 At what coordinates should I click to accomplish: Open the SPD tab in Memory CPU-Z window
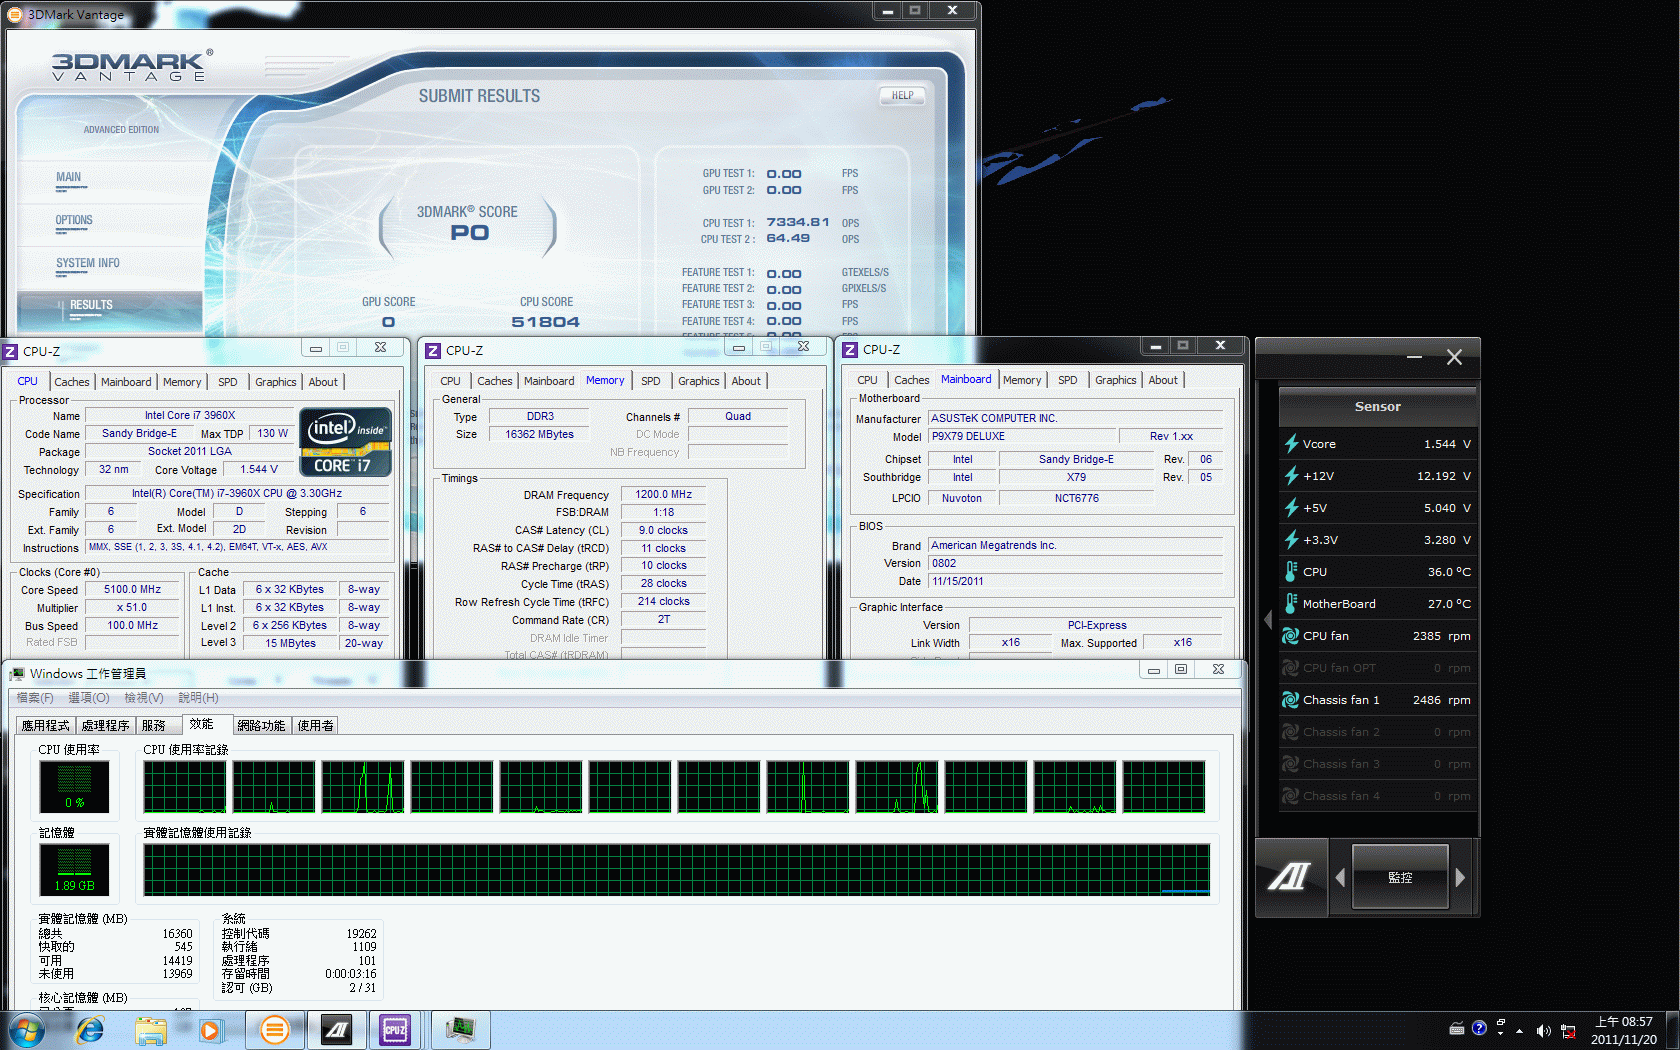[x=650, y=381]
